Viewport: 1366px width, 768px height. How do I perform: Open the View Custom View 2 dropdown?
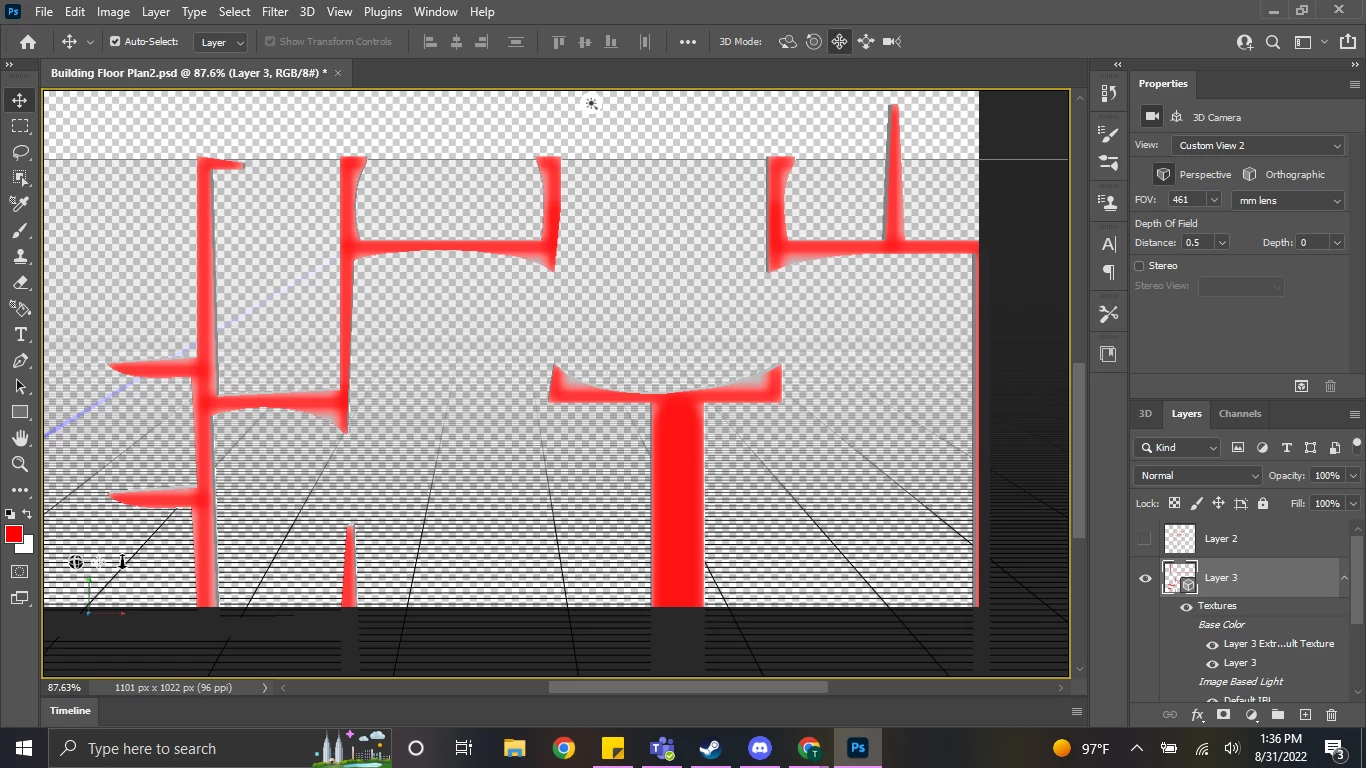(1258, 145)
